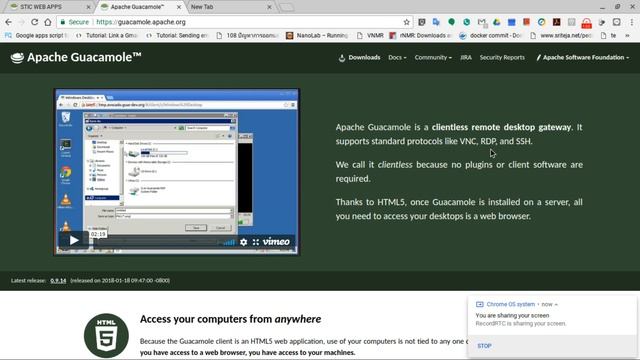This screenshot has width=640, height=360.
Task: Collapse the Chrome OS system notification
Action: 556,304
